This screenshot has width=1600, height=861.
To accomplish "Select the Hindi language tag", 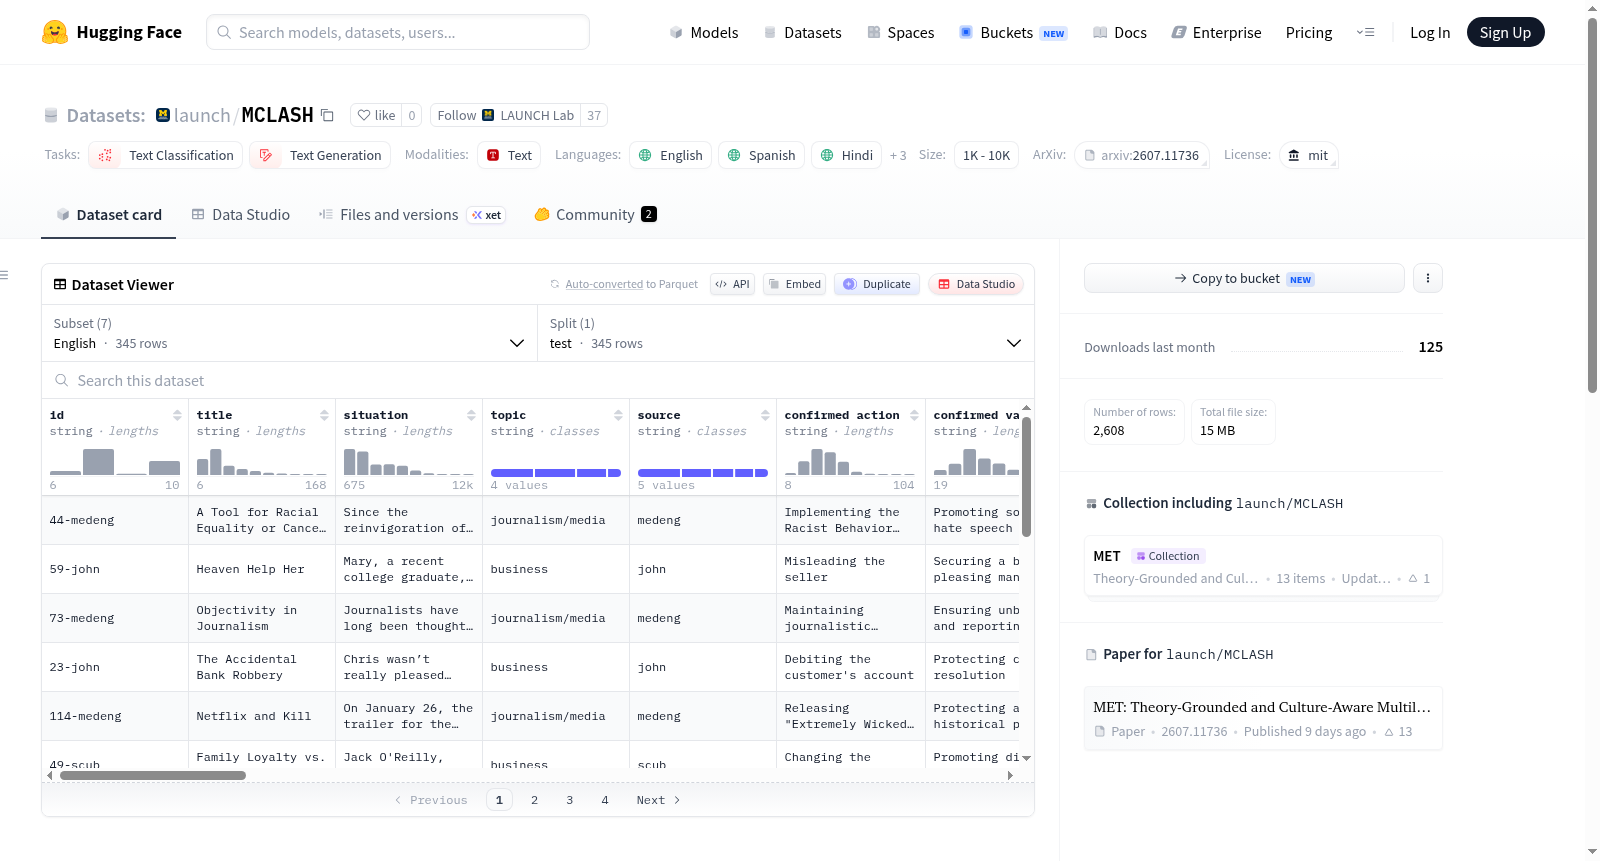I will 846,155.
